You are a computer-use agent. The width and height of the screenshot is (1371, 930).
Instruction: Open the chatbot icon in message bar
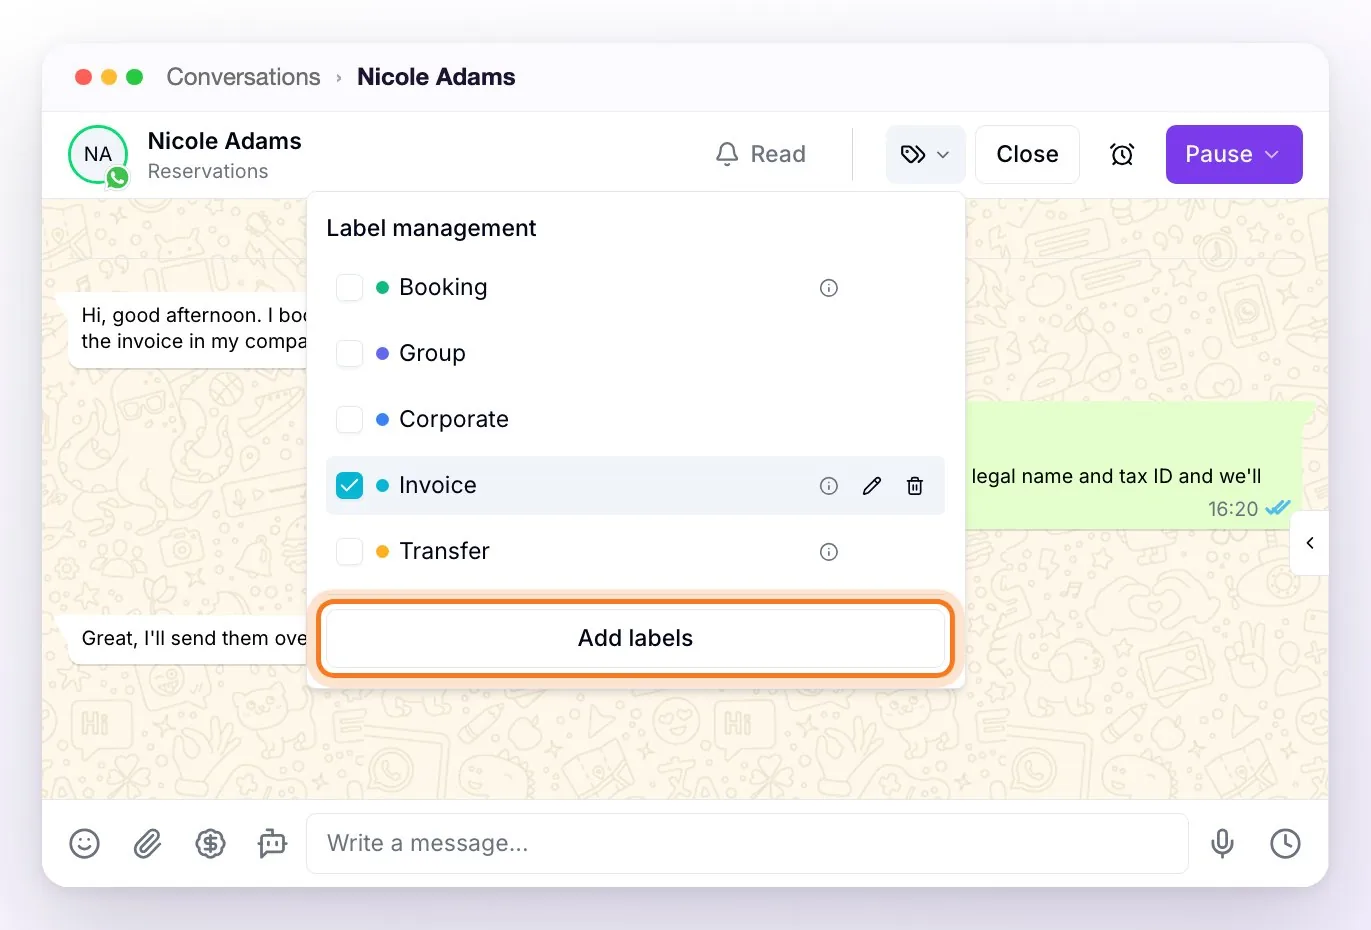(x=272, y=843)
